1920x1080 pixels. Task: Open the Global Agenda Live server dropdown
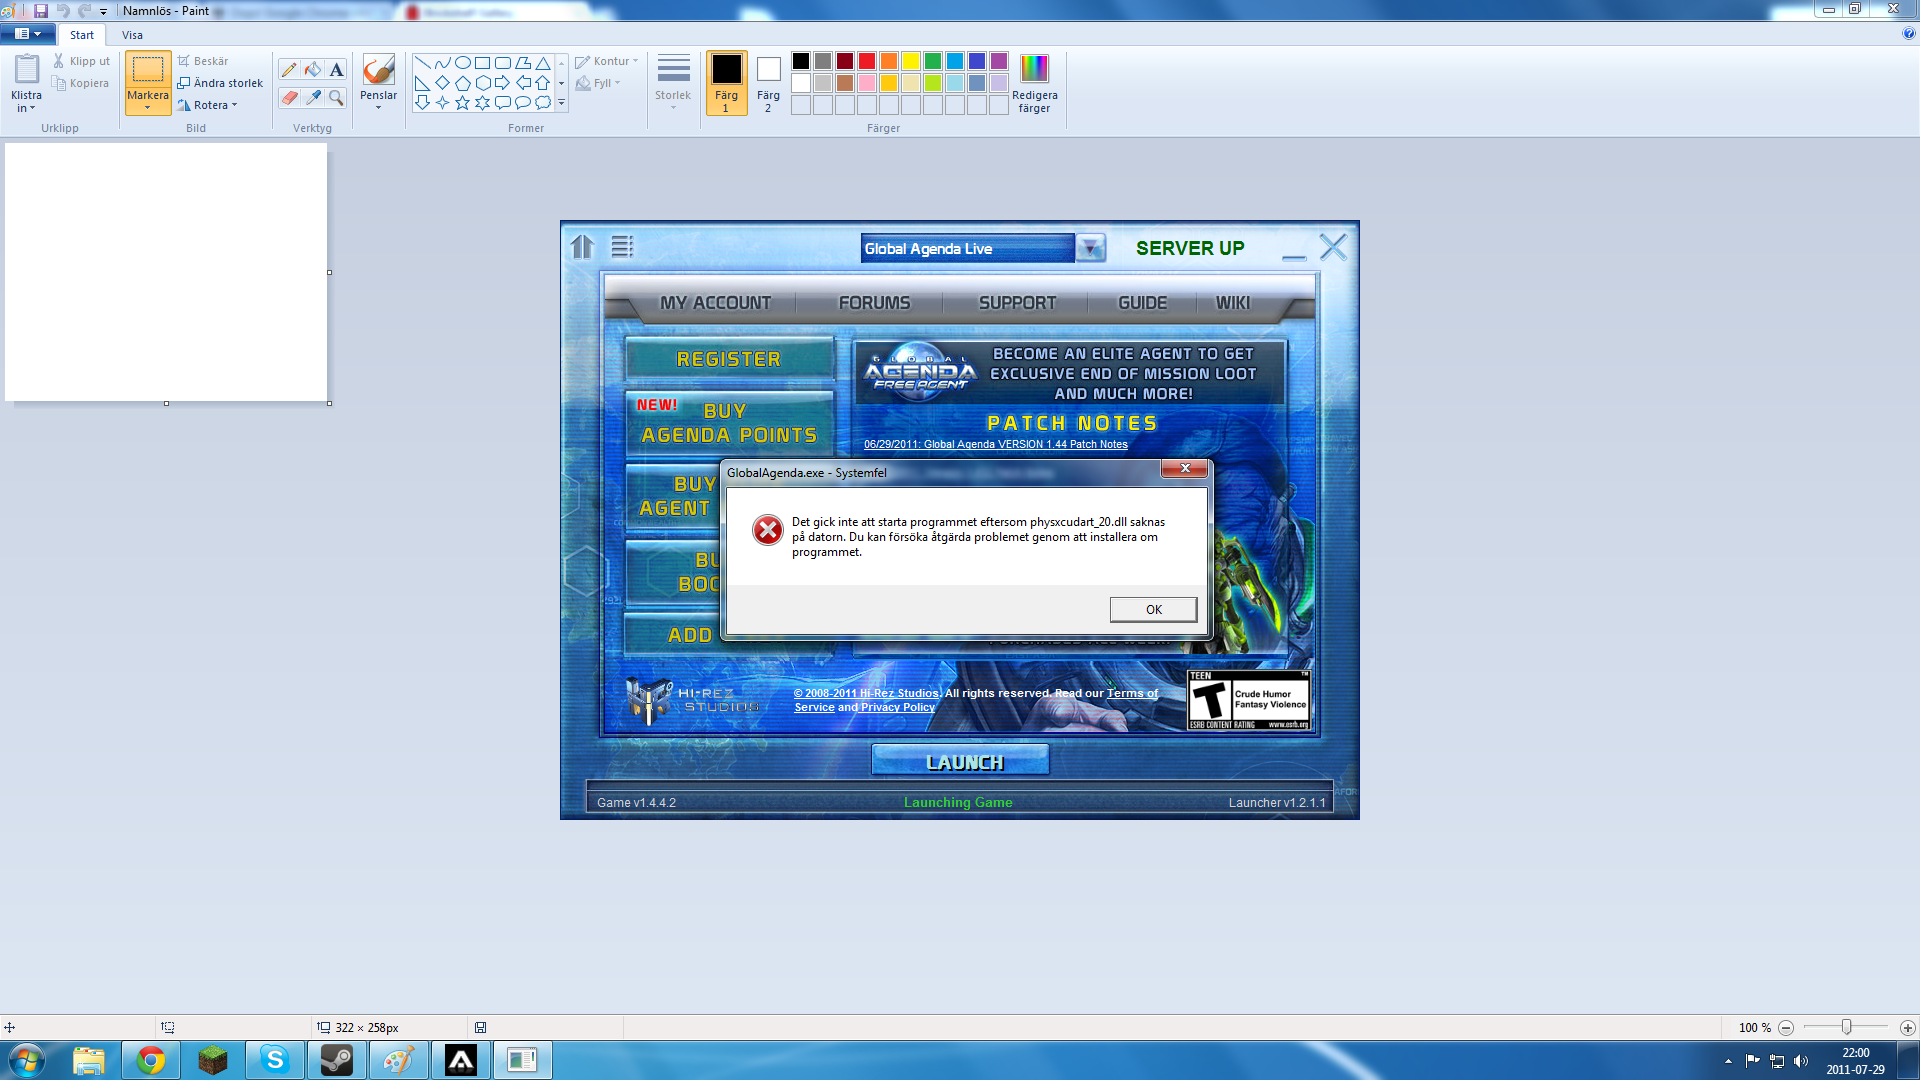pyautogui.click(x=1090, y=248)
